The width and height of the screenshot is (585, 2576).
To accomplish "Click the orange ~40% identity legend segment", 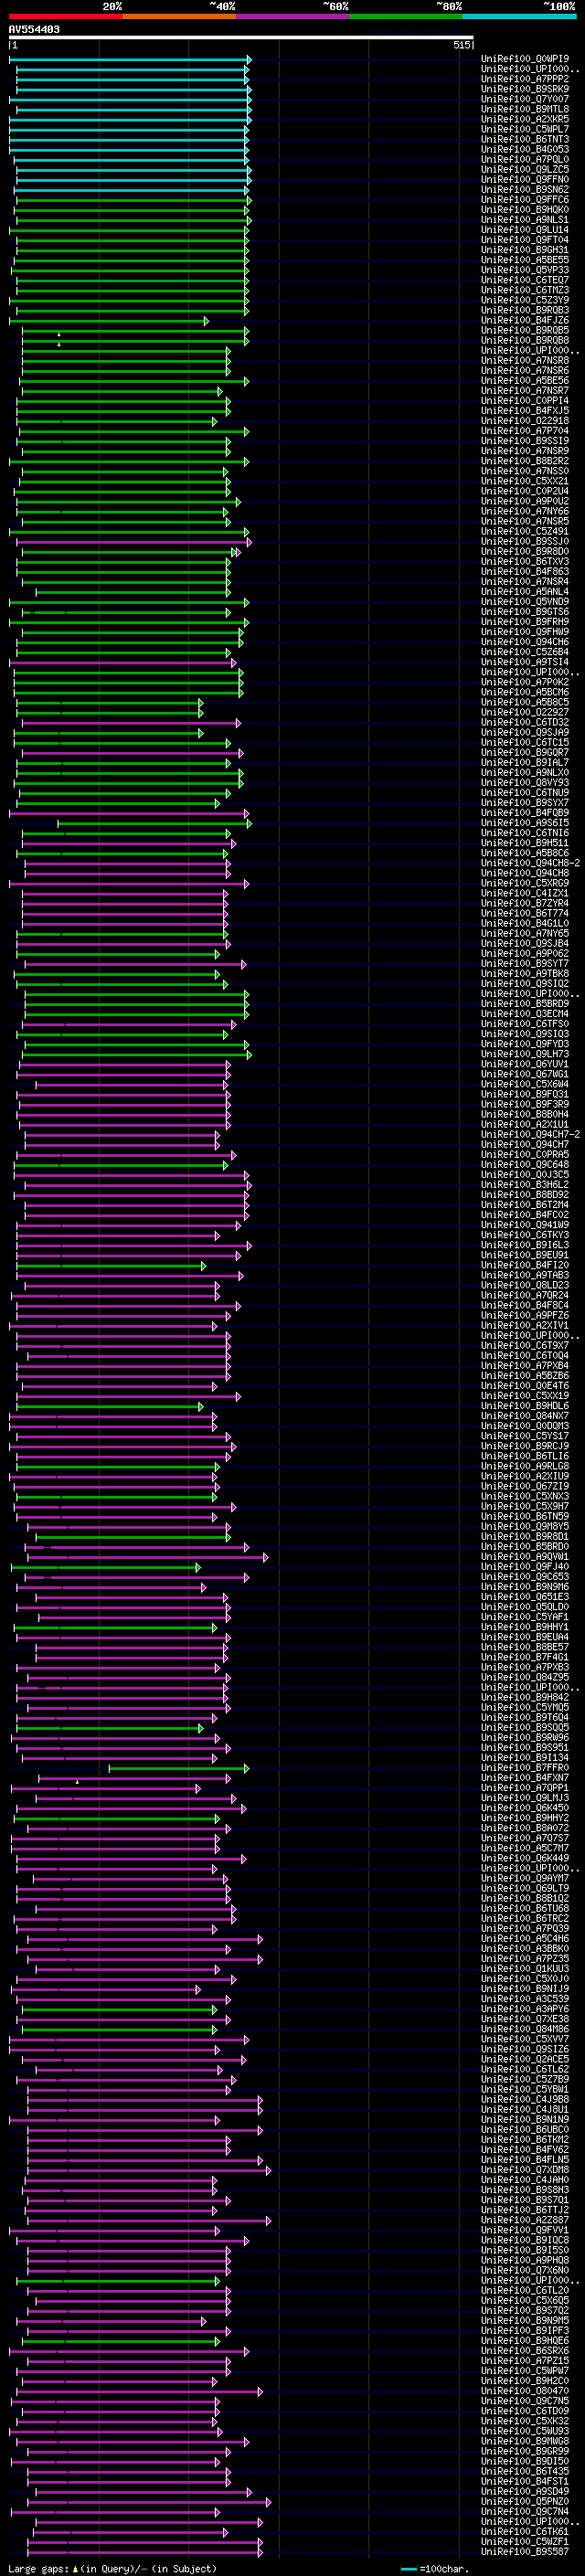I will [179, 16].
